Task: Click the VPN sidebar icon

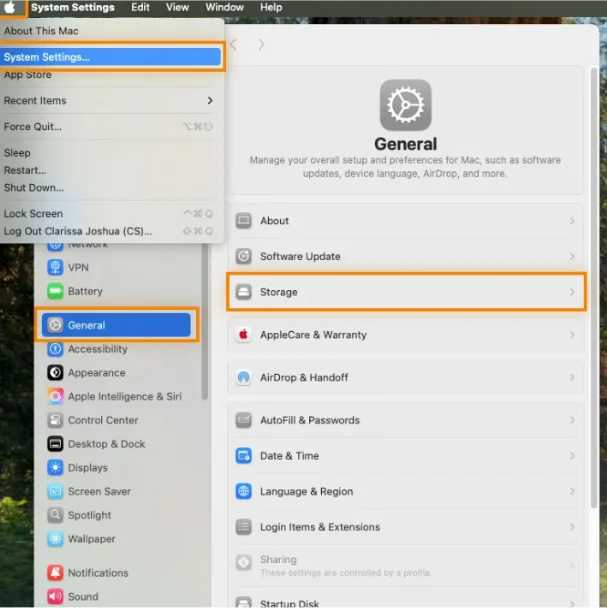Action: click(x=55, y=268)
